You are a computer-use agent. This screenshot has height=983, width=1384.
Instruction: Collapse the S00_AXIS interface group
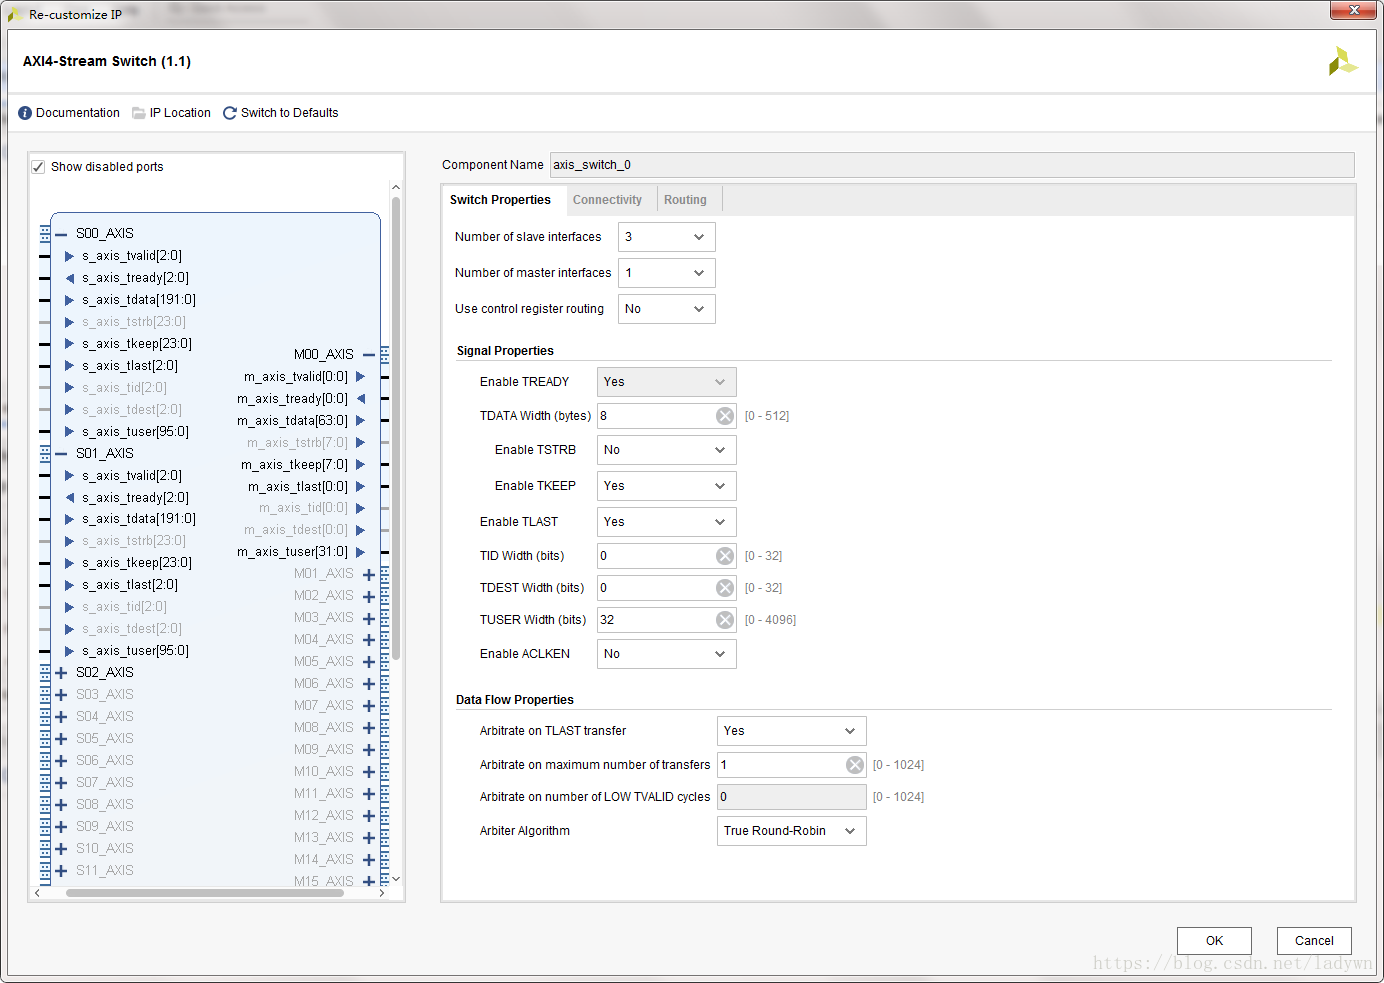pos(61,234)
